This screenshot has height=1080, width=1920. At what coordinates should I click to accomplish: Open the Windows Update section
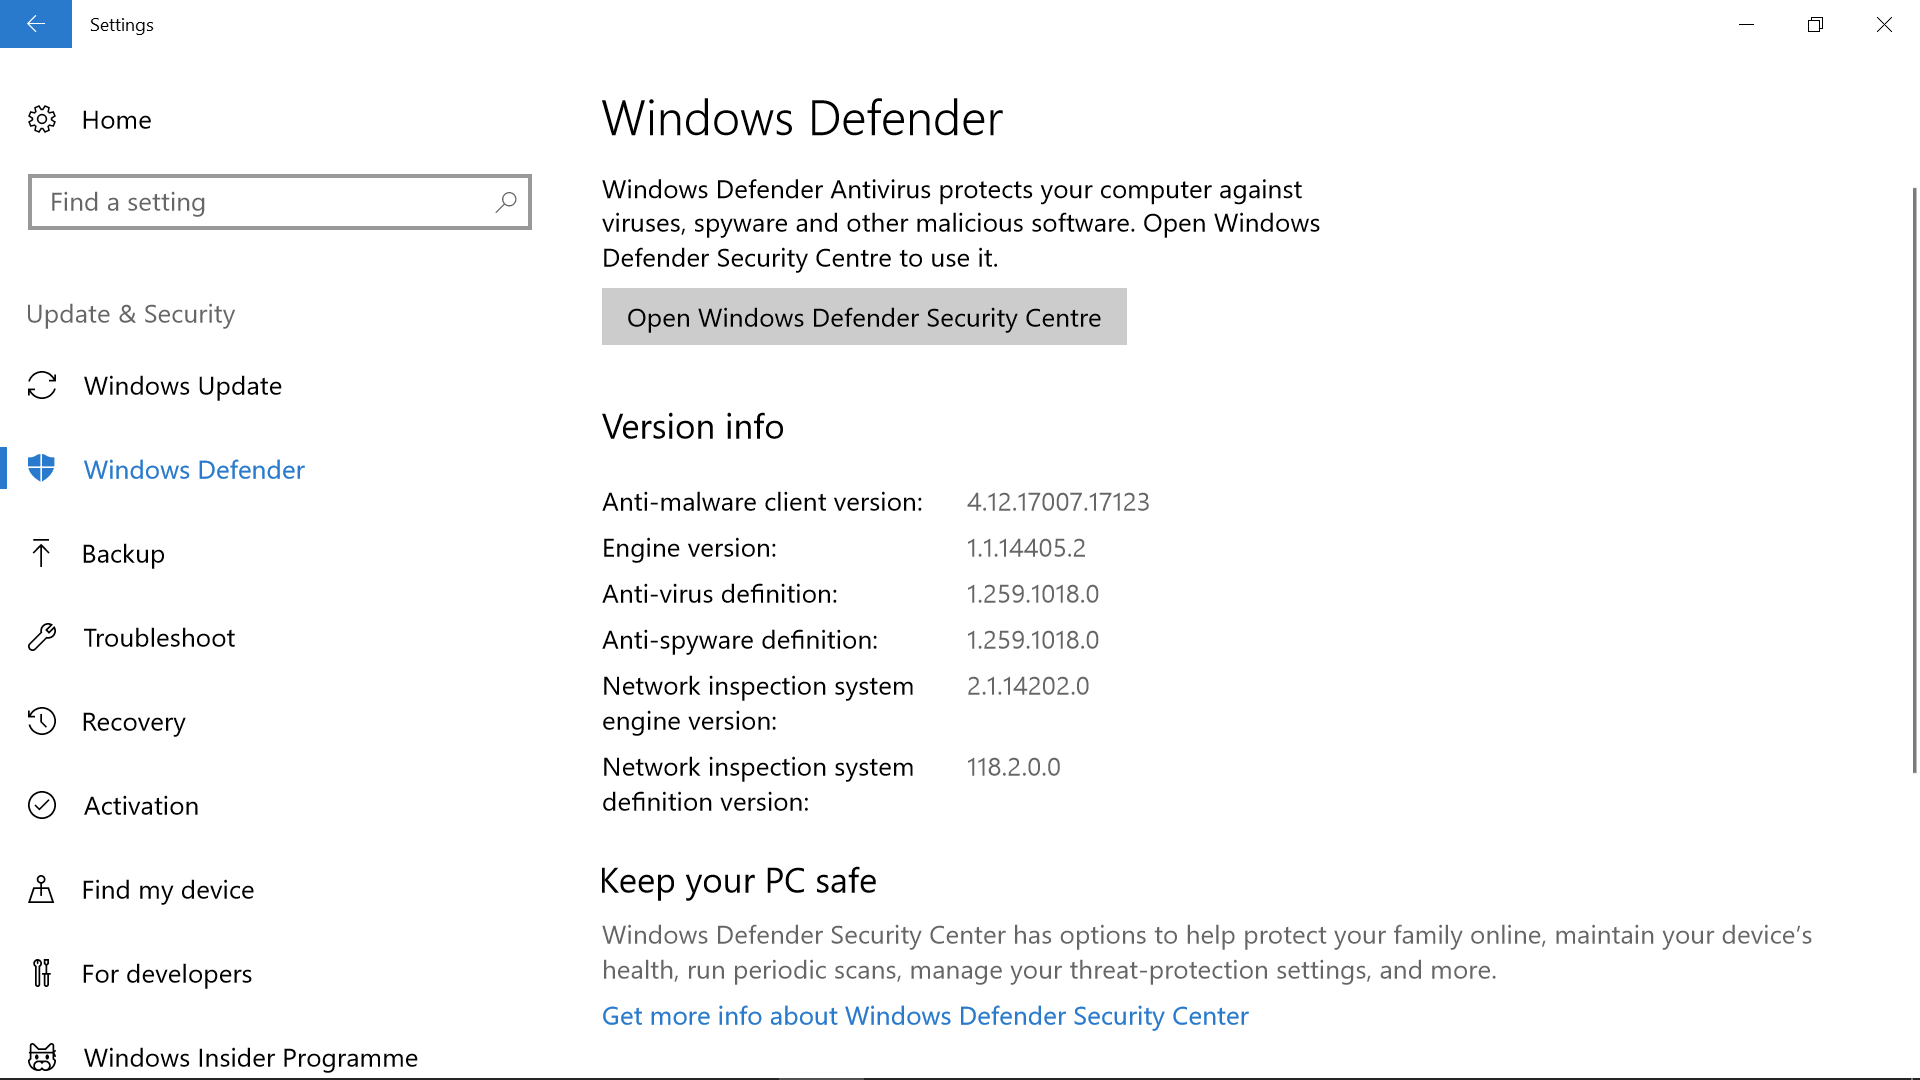point(183,386)
